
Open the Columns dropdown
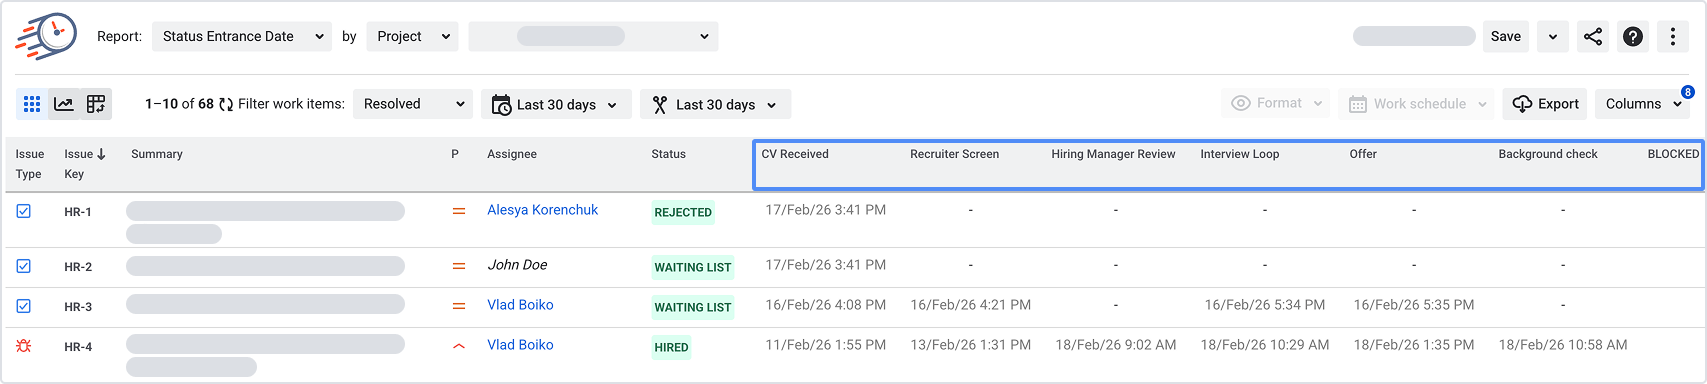(x=1643, y=104)
